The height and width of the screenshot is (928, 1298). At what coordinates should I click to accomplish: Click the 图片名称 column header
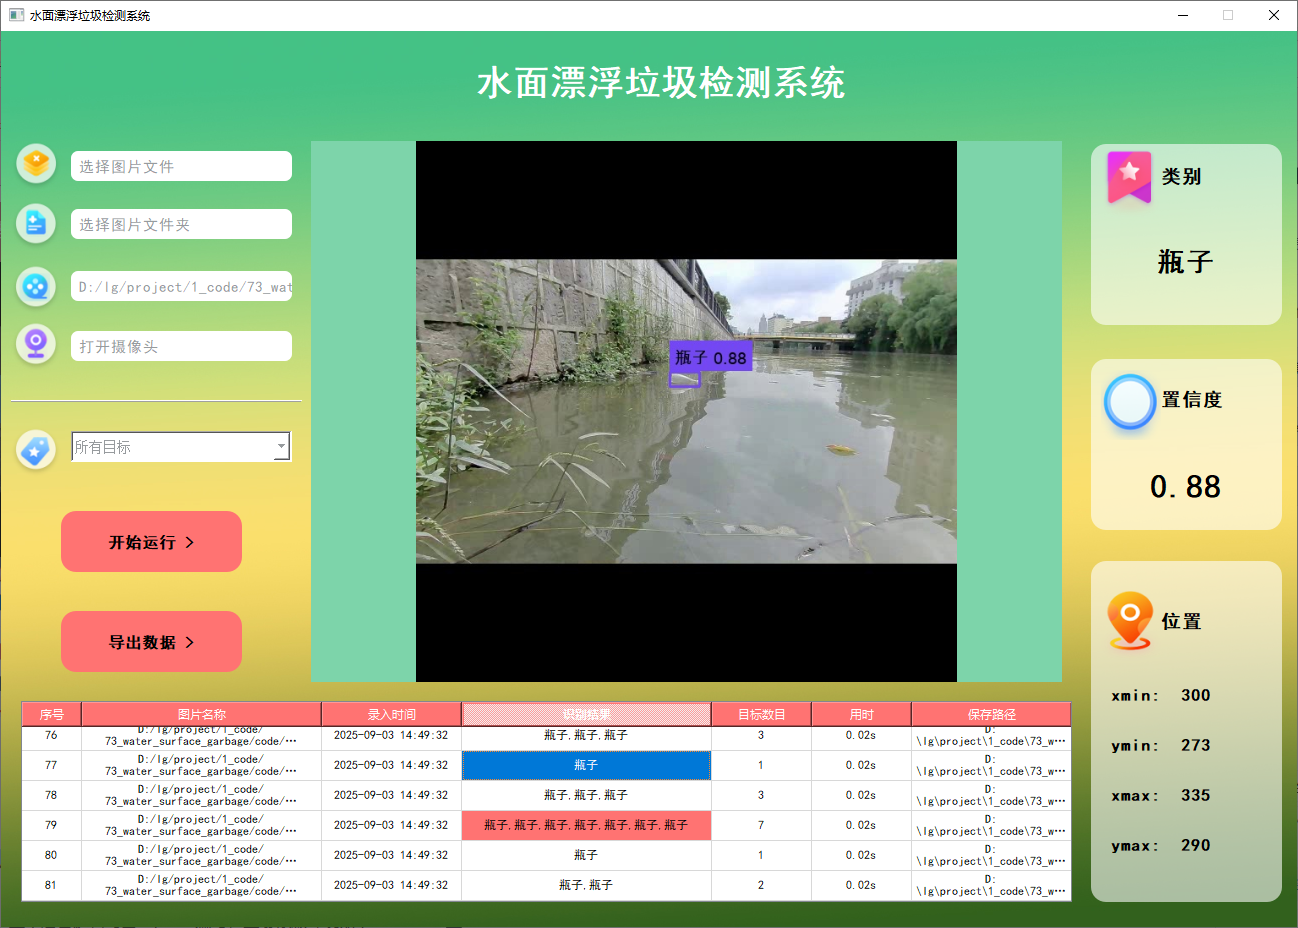click(x=201, y=714)
